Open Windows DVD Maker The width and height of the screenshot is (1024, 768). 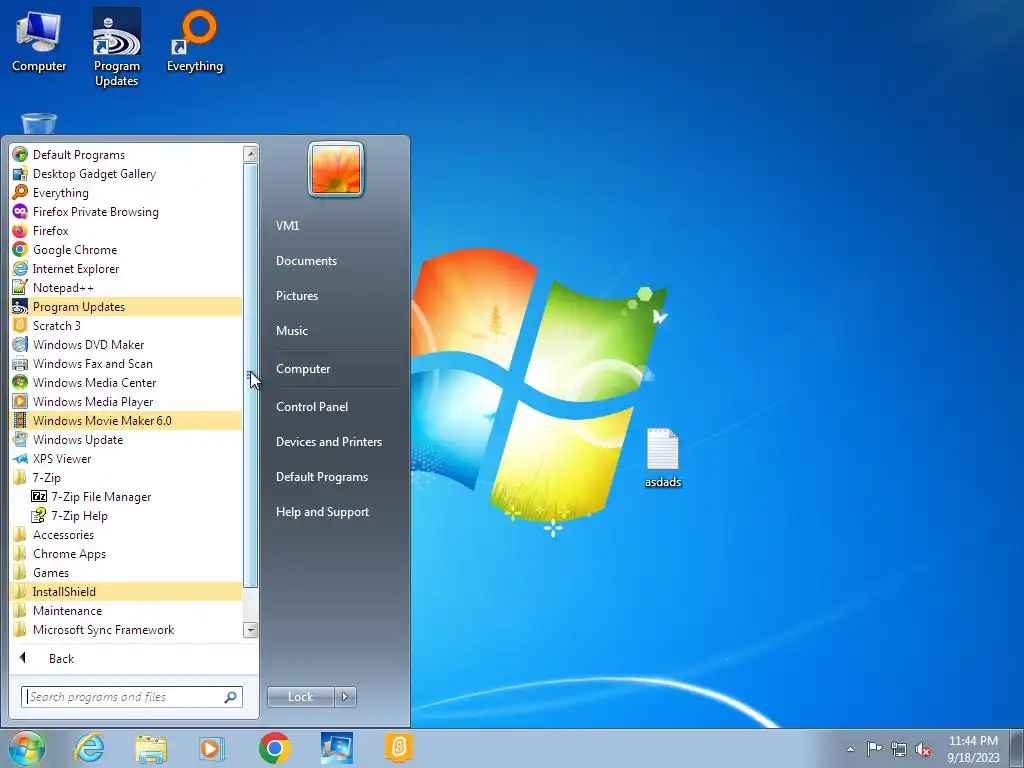126,344
